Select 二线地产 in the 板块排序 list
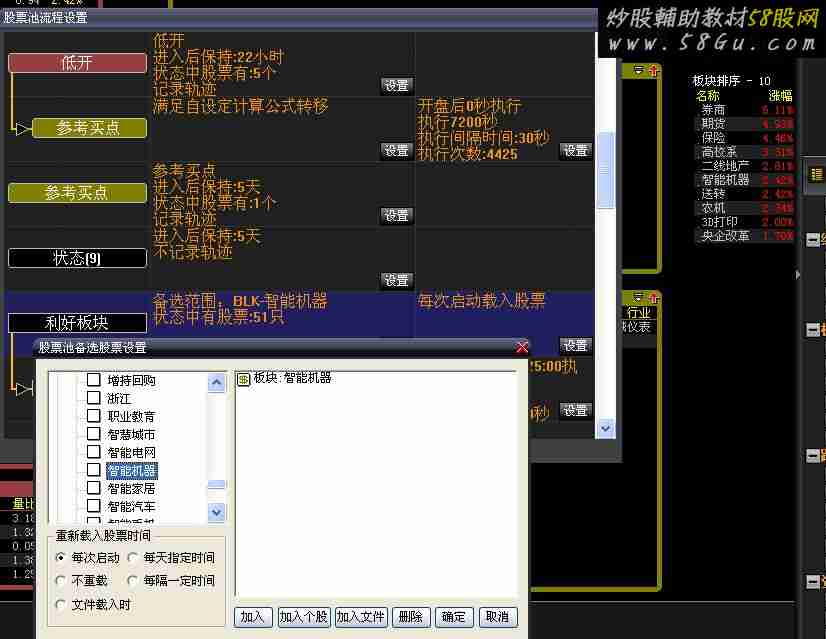The height and width of the screenshot is (639, 826). pyautogui.click(x=744, y=166)
